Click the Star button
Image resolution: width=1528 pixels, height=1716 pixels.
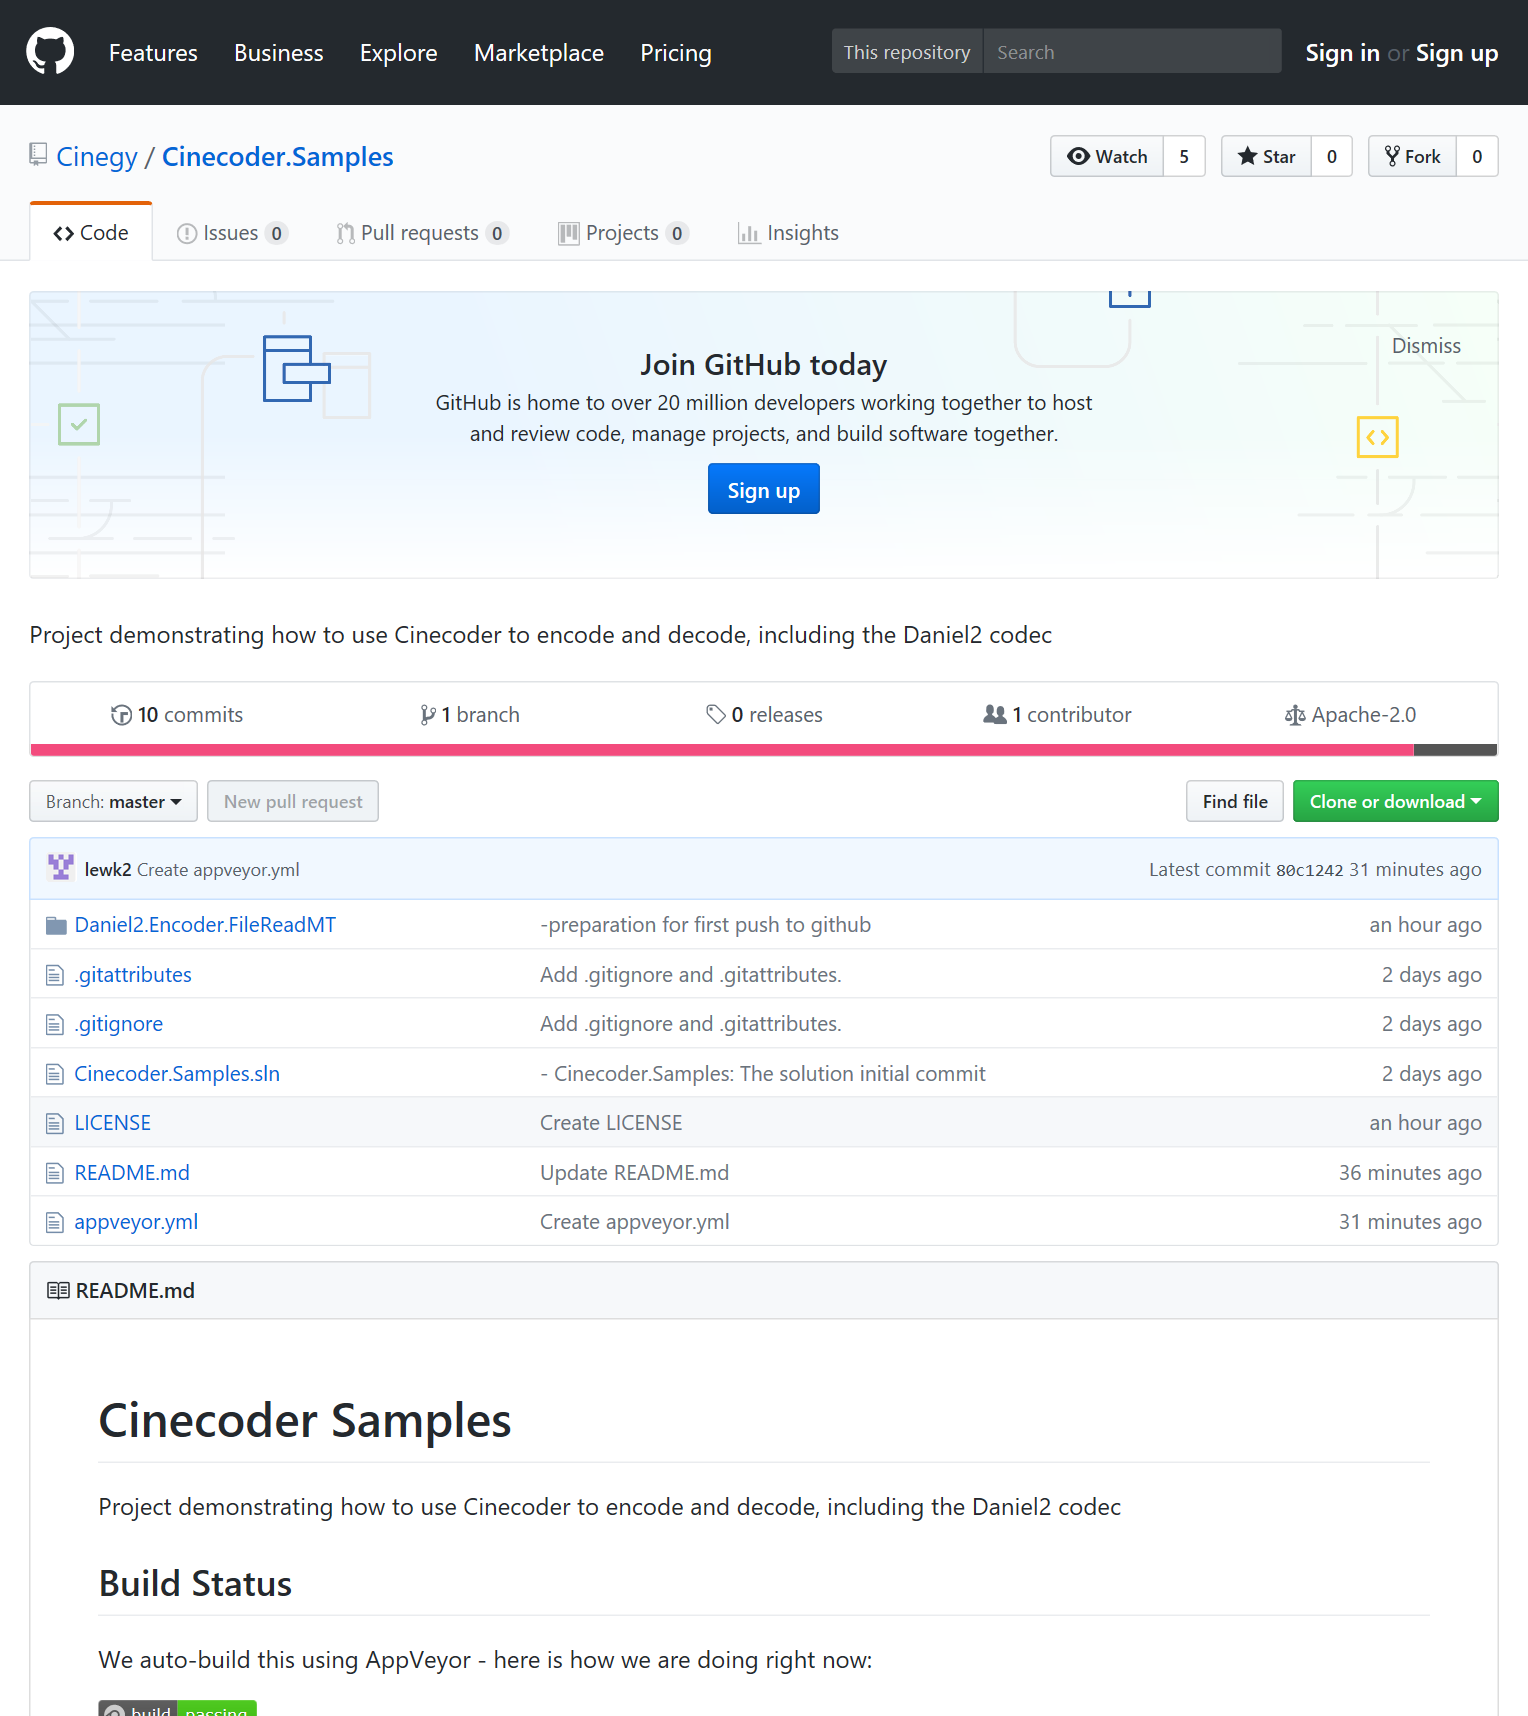(x=1266, y=156)
